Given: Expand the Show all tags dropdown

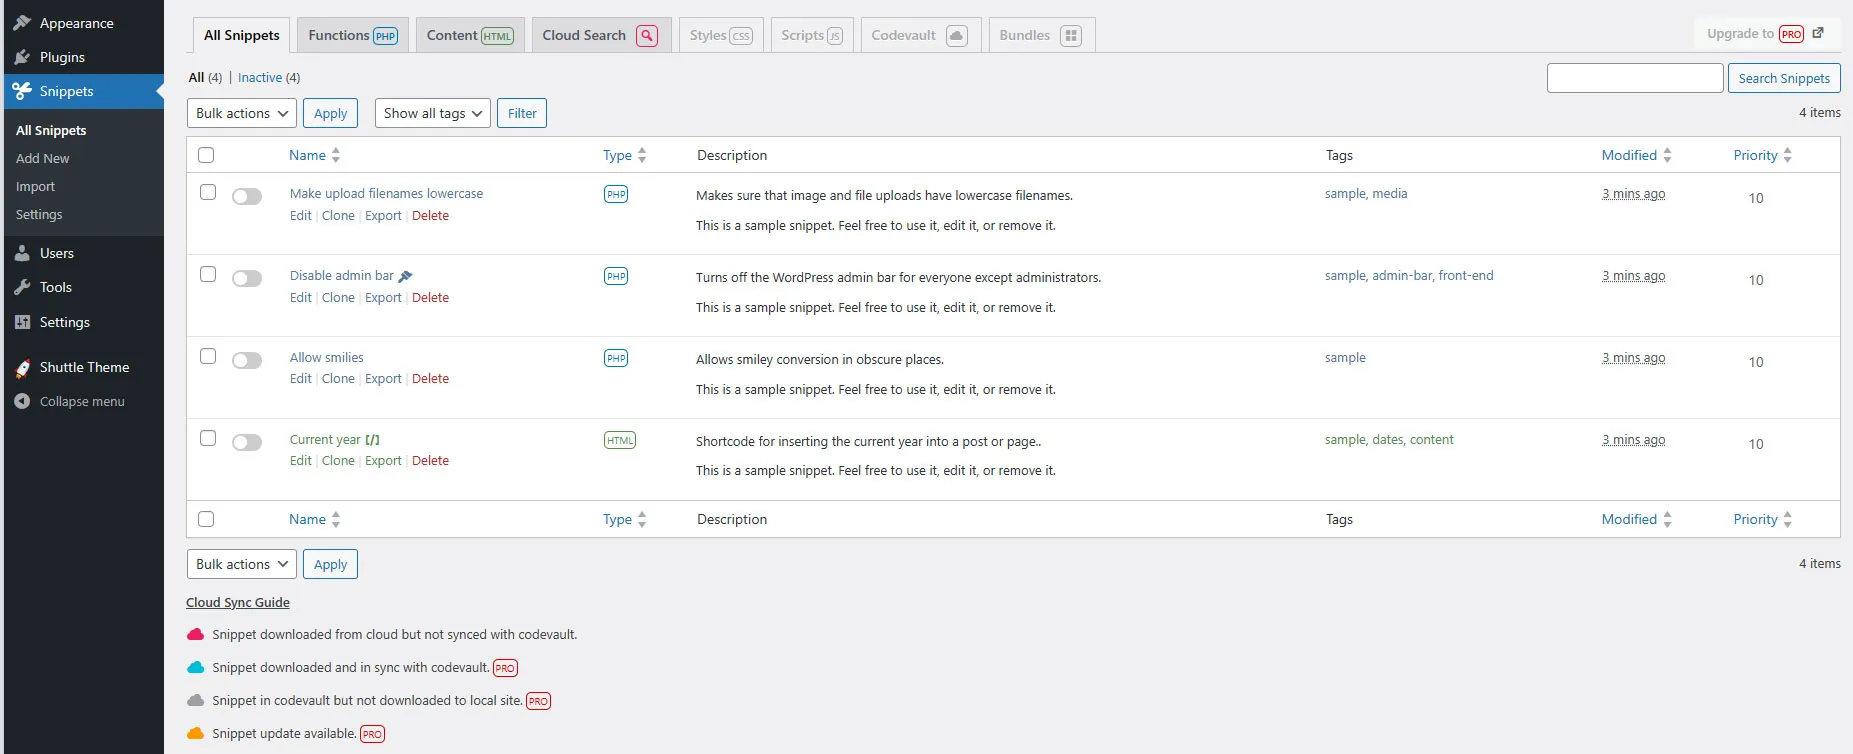Looking at the screenshot, I should 432,113.
